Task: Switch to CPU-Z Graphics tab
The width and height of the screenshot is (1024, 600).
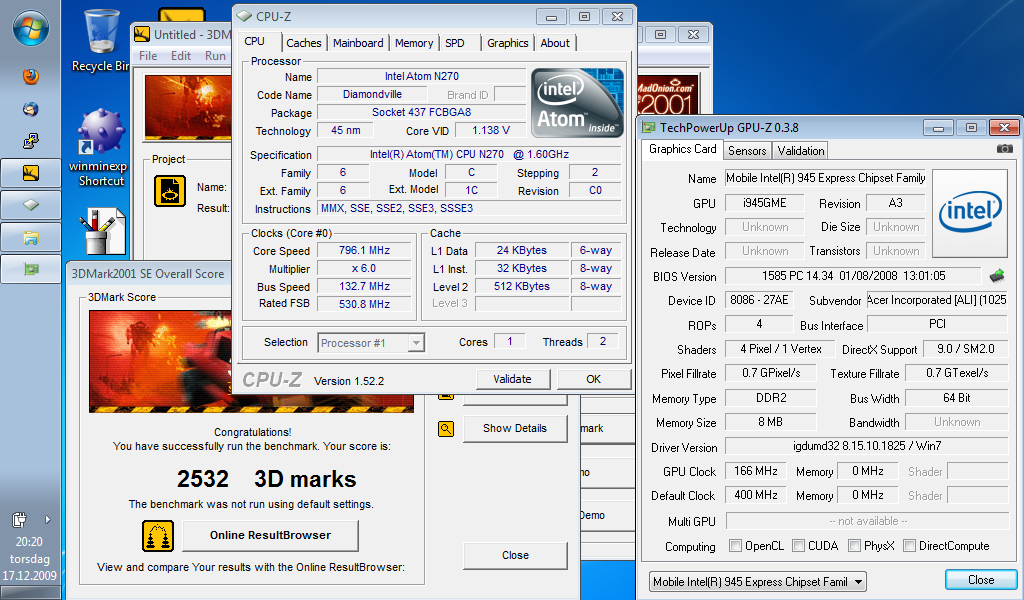Action: pyautogui.click(x=507, y=43)
